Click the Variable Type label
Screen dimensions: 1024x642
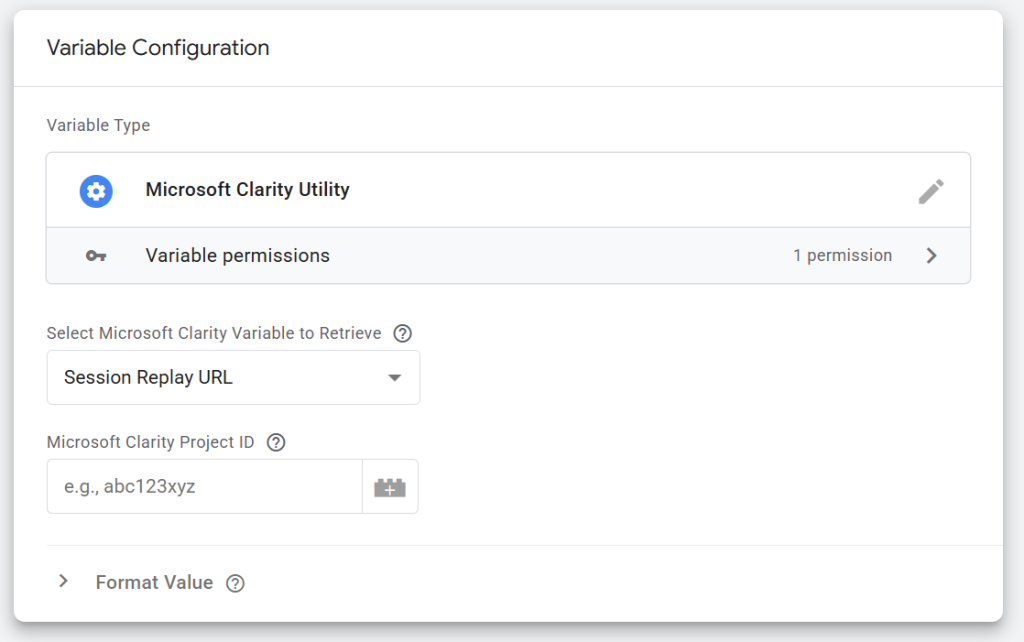[98, 125]
